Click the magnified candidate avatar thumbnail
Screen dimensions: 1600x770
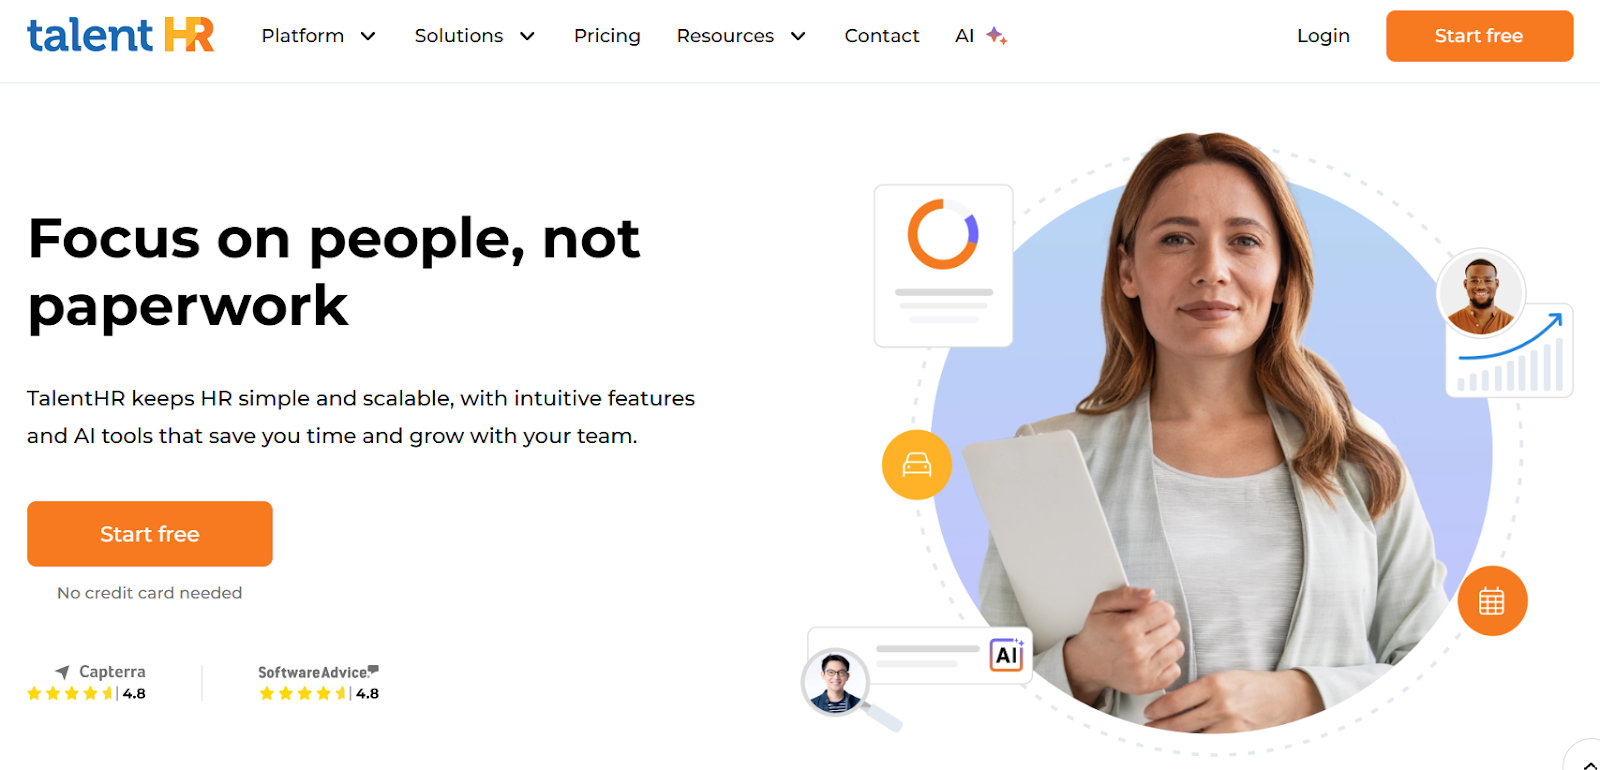point(835,682)
